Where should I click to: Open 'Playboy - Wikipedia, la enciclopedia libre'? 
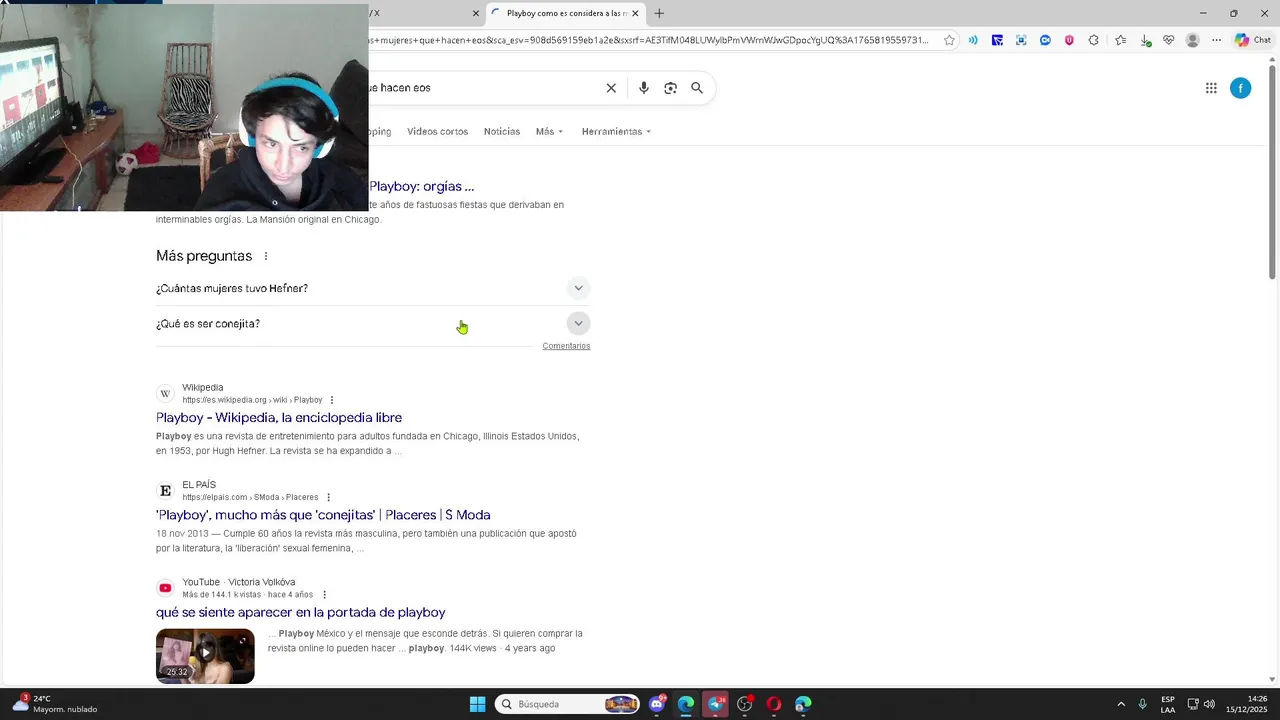(279, 418)
